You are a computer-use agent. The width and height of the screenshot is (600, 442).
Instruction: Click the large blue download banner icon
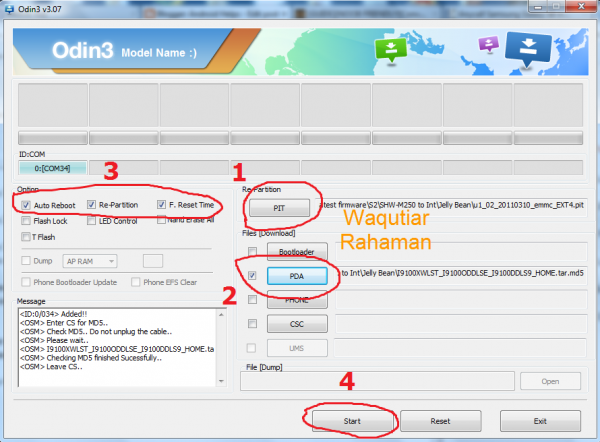pyautogui.click(x=528, y=48)
